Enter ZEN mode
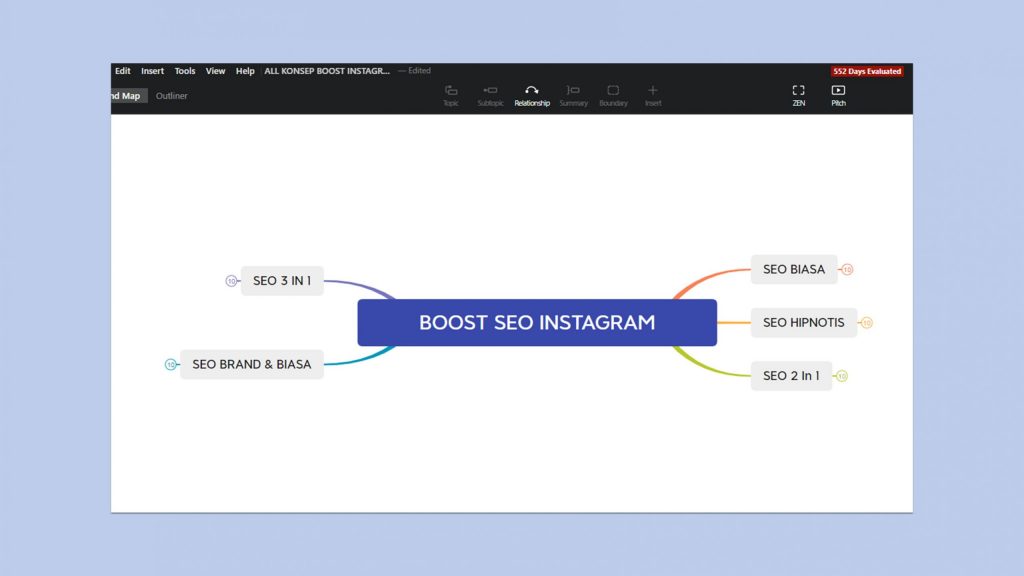The image size is (1024, 576). [799, 95]
